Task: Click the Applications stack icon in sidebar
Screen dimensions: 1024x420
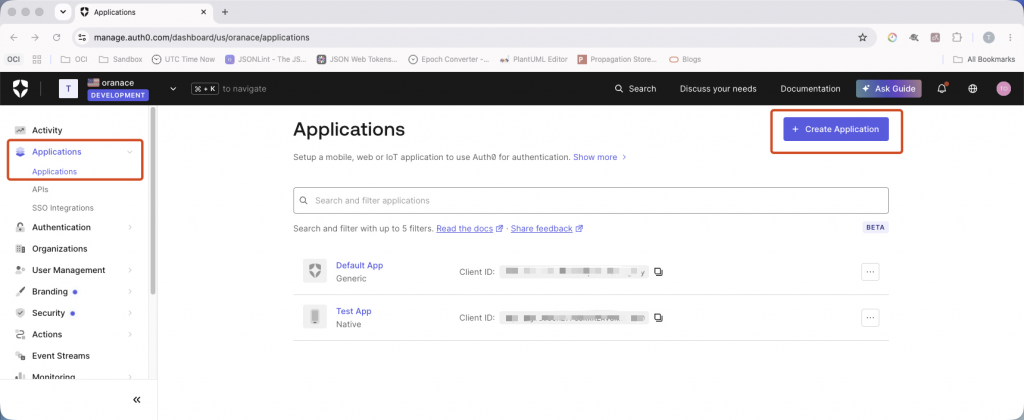Action: point(20,152)
